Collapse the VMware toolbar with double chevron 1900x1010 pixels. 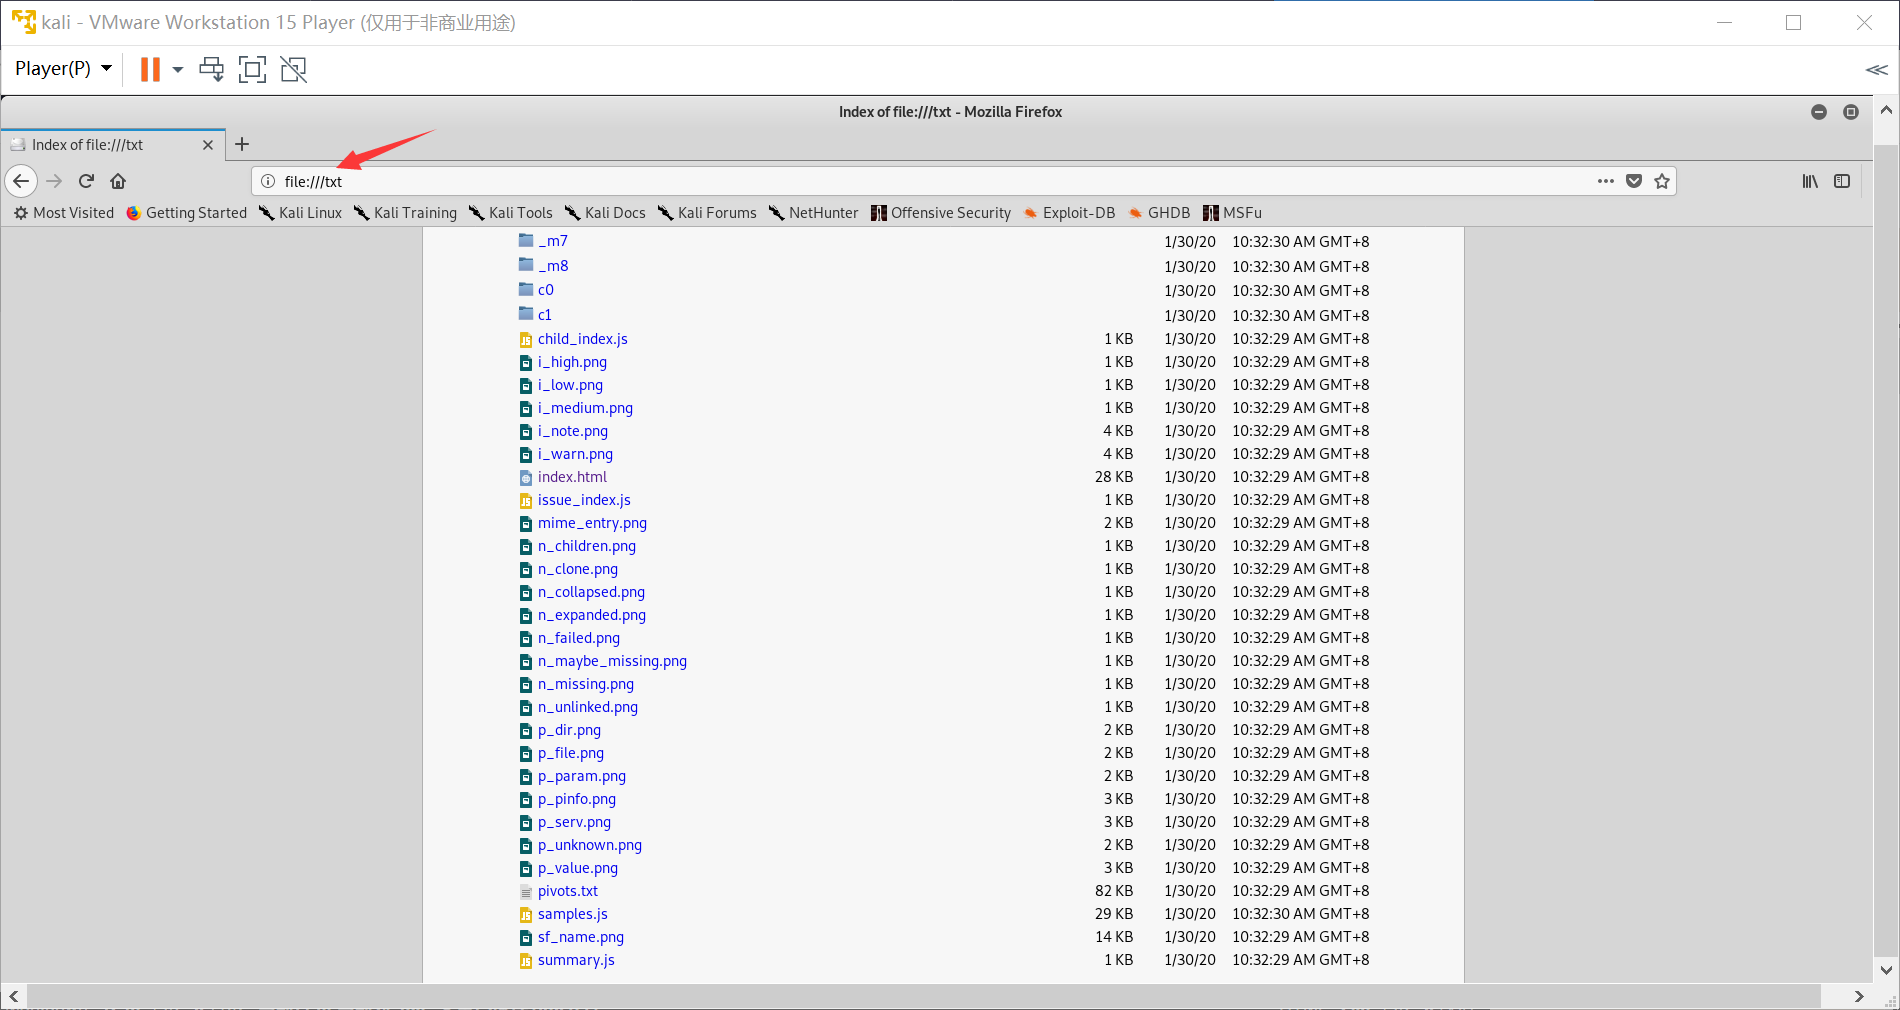pyautogui.click(x=1876, y=69)
